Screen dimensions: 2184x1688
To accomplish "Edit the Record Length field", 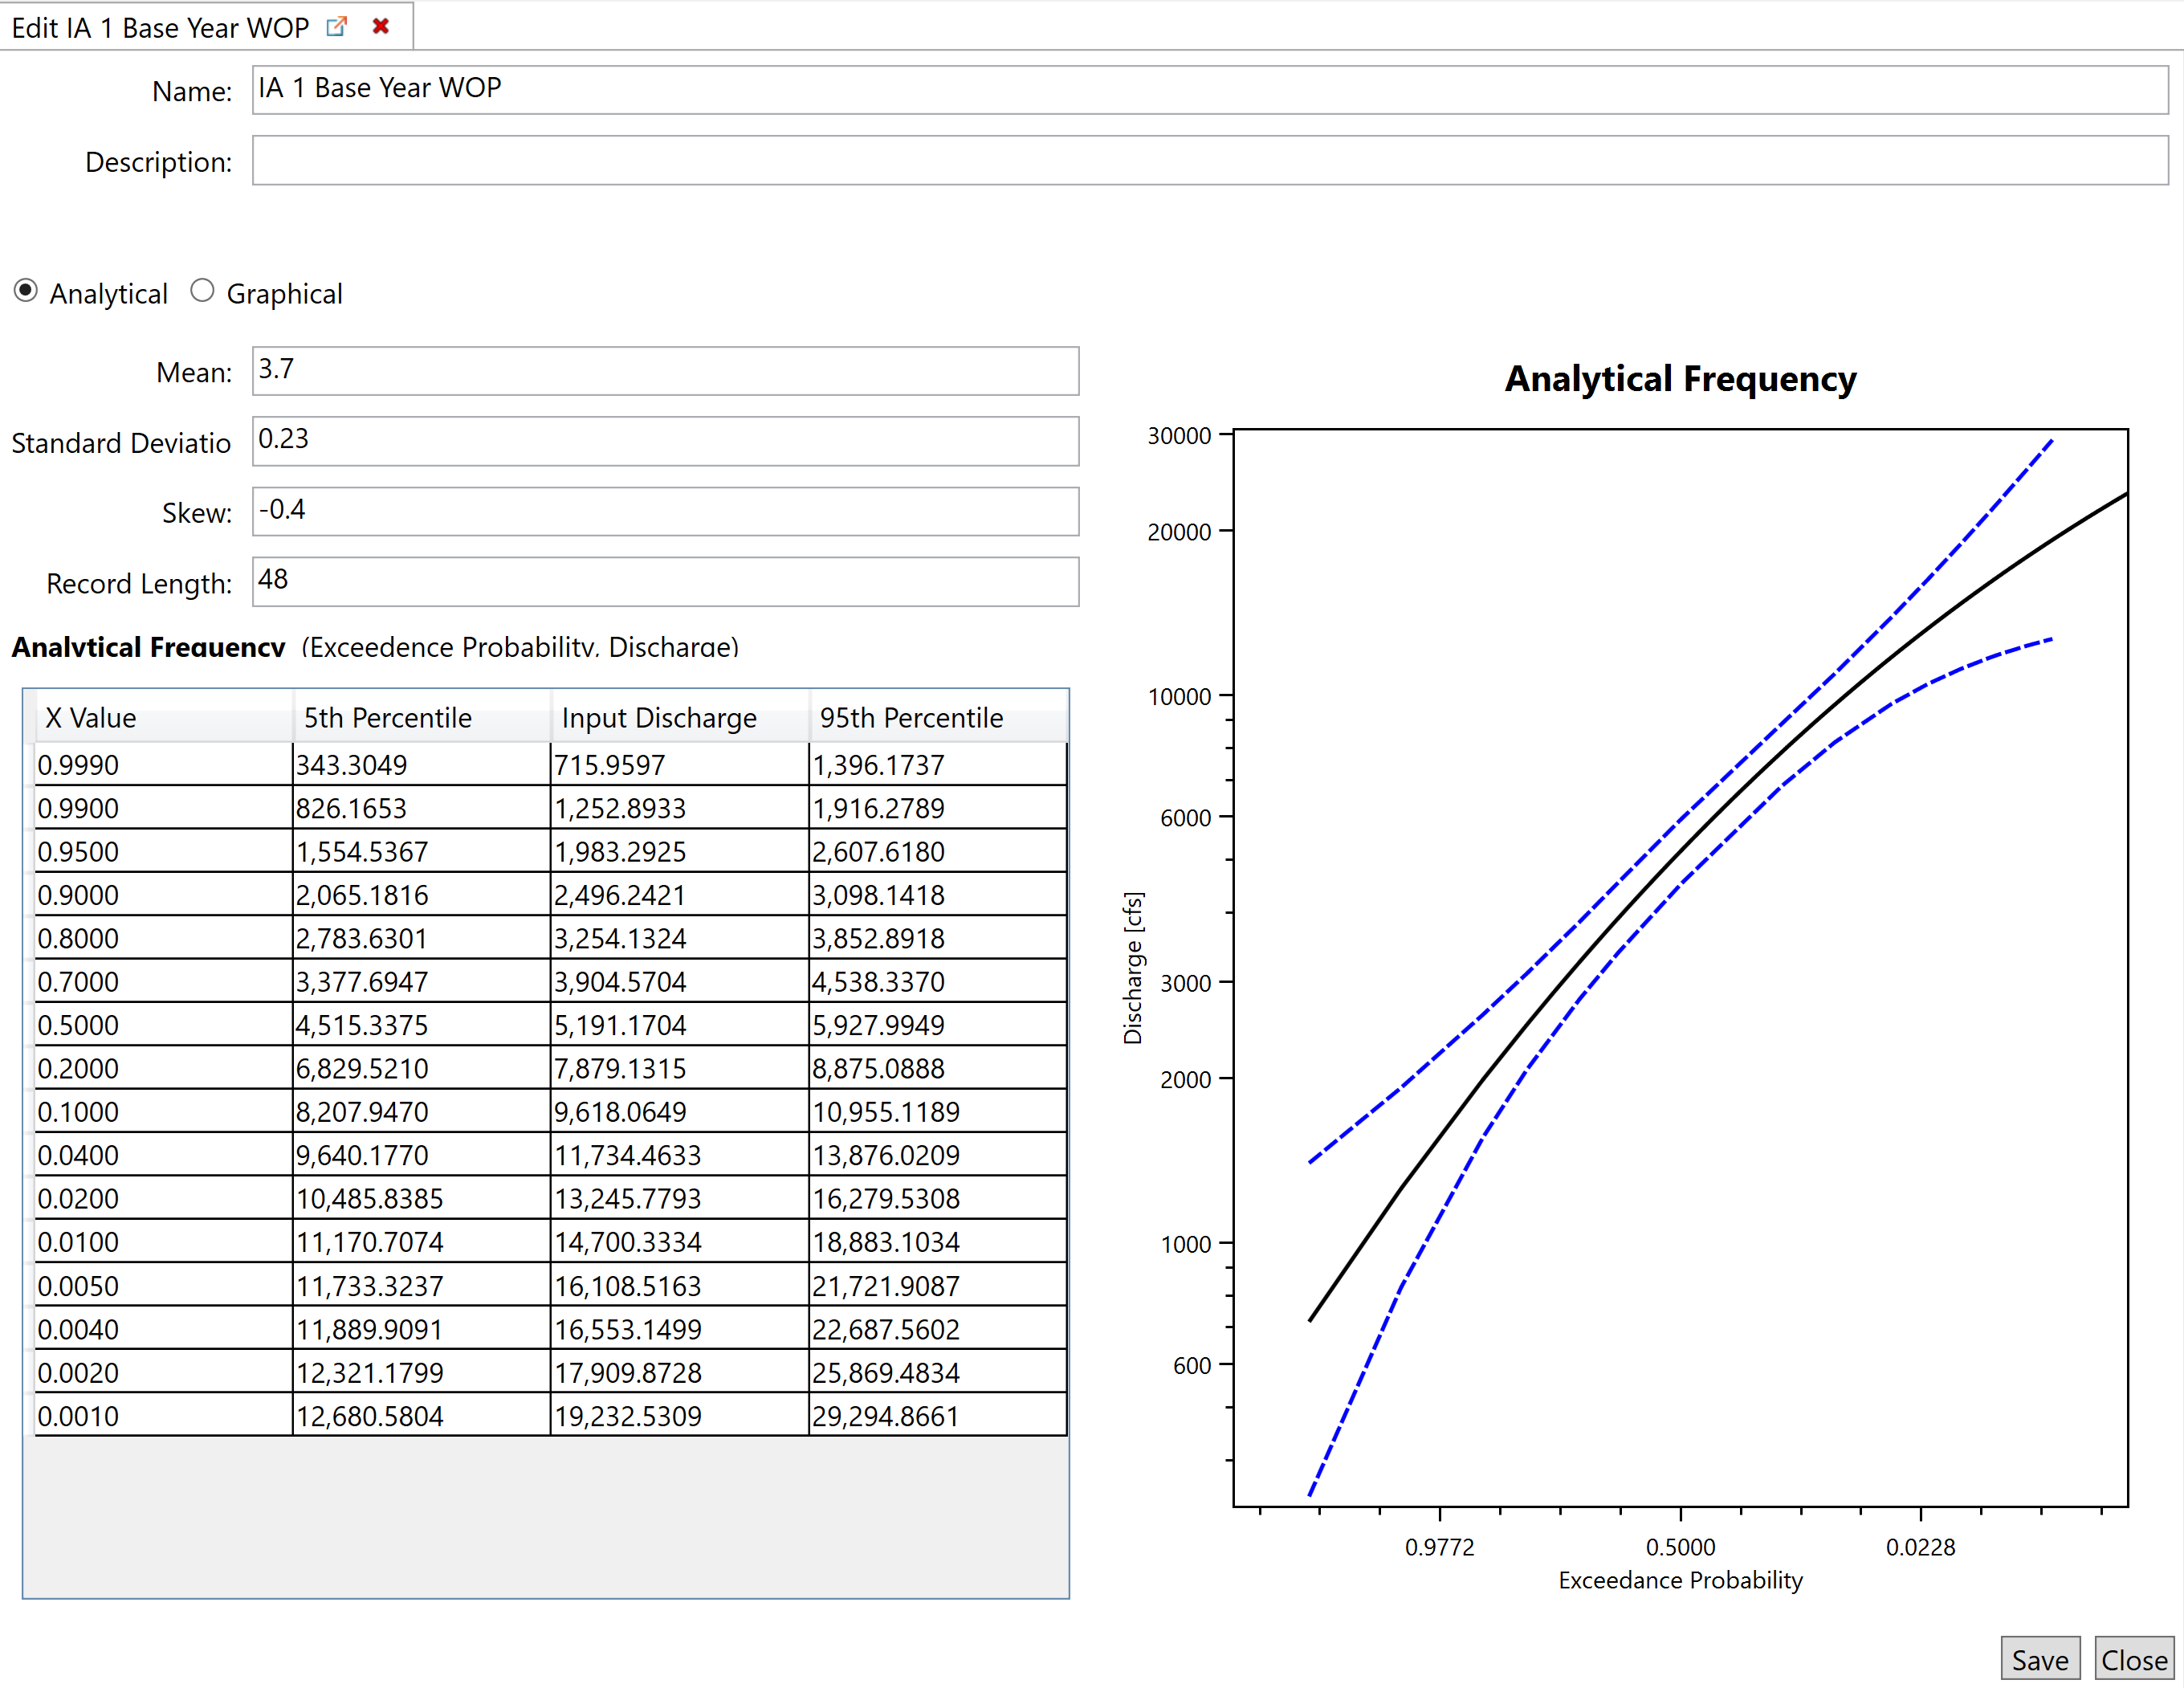I will (665, 582).
